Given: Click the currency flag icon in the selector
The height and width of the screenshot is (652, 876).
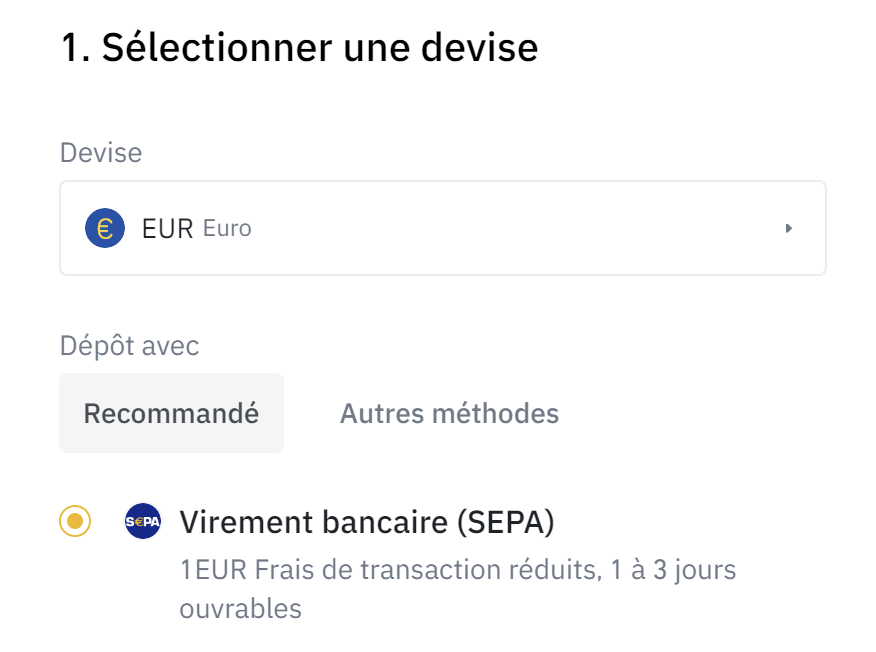Looking at the screenshot, I should [104, 228].
